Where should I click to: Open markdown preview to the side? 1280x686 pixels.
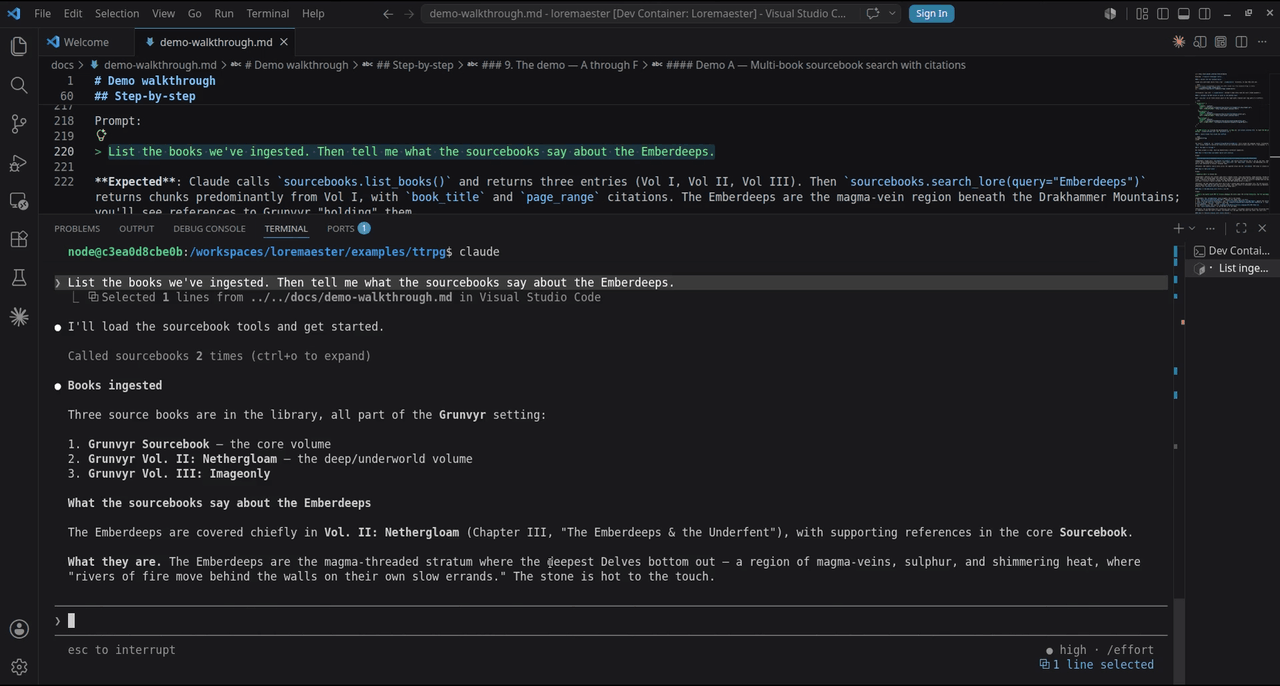1200,42
